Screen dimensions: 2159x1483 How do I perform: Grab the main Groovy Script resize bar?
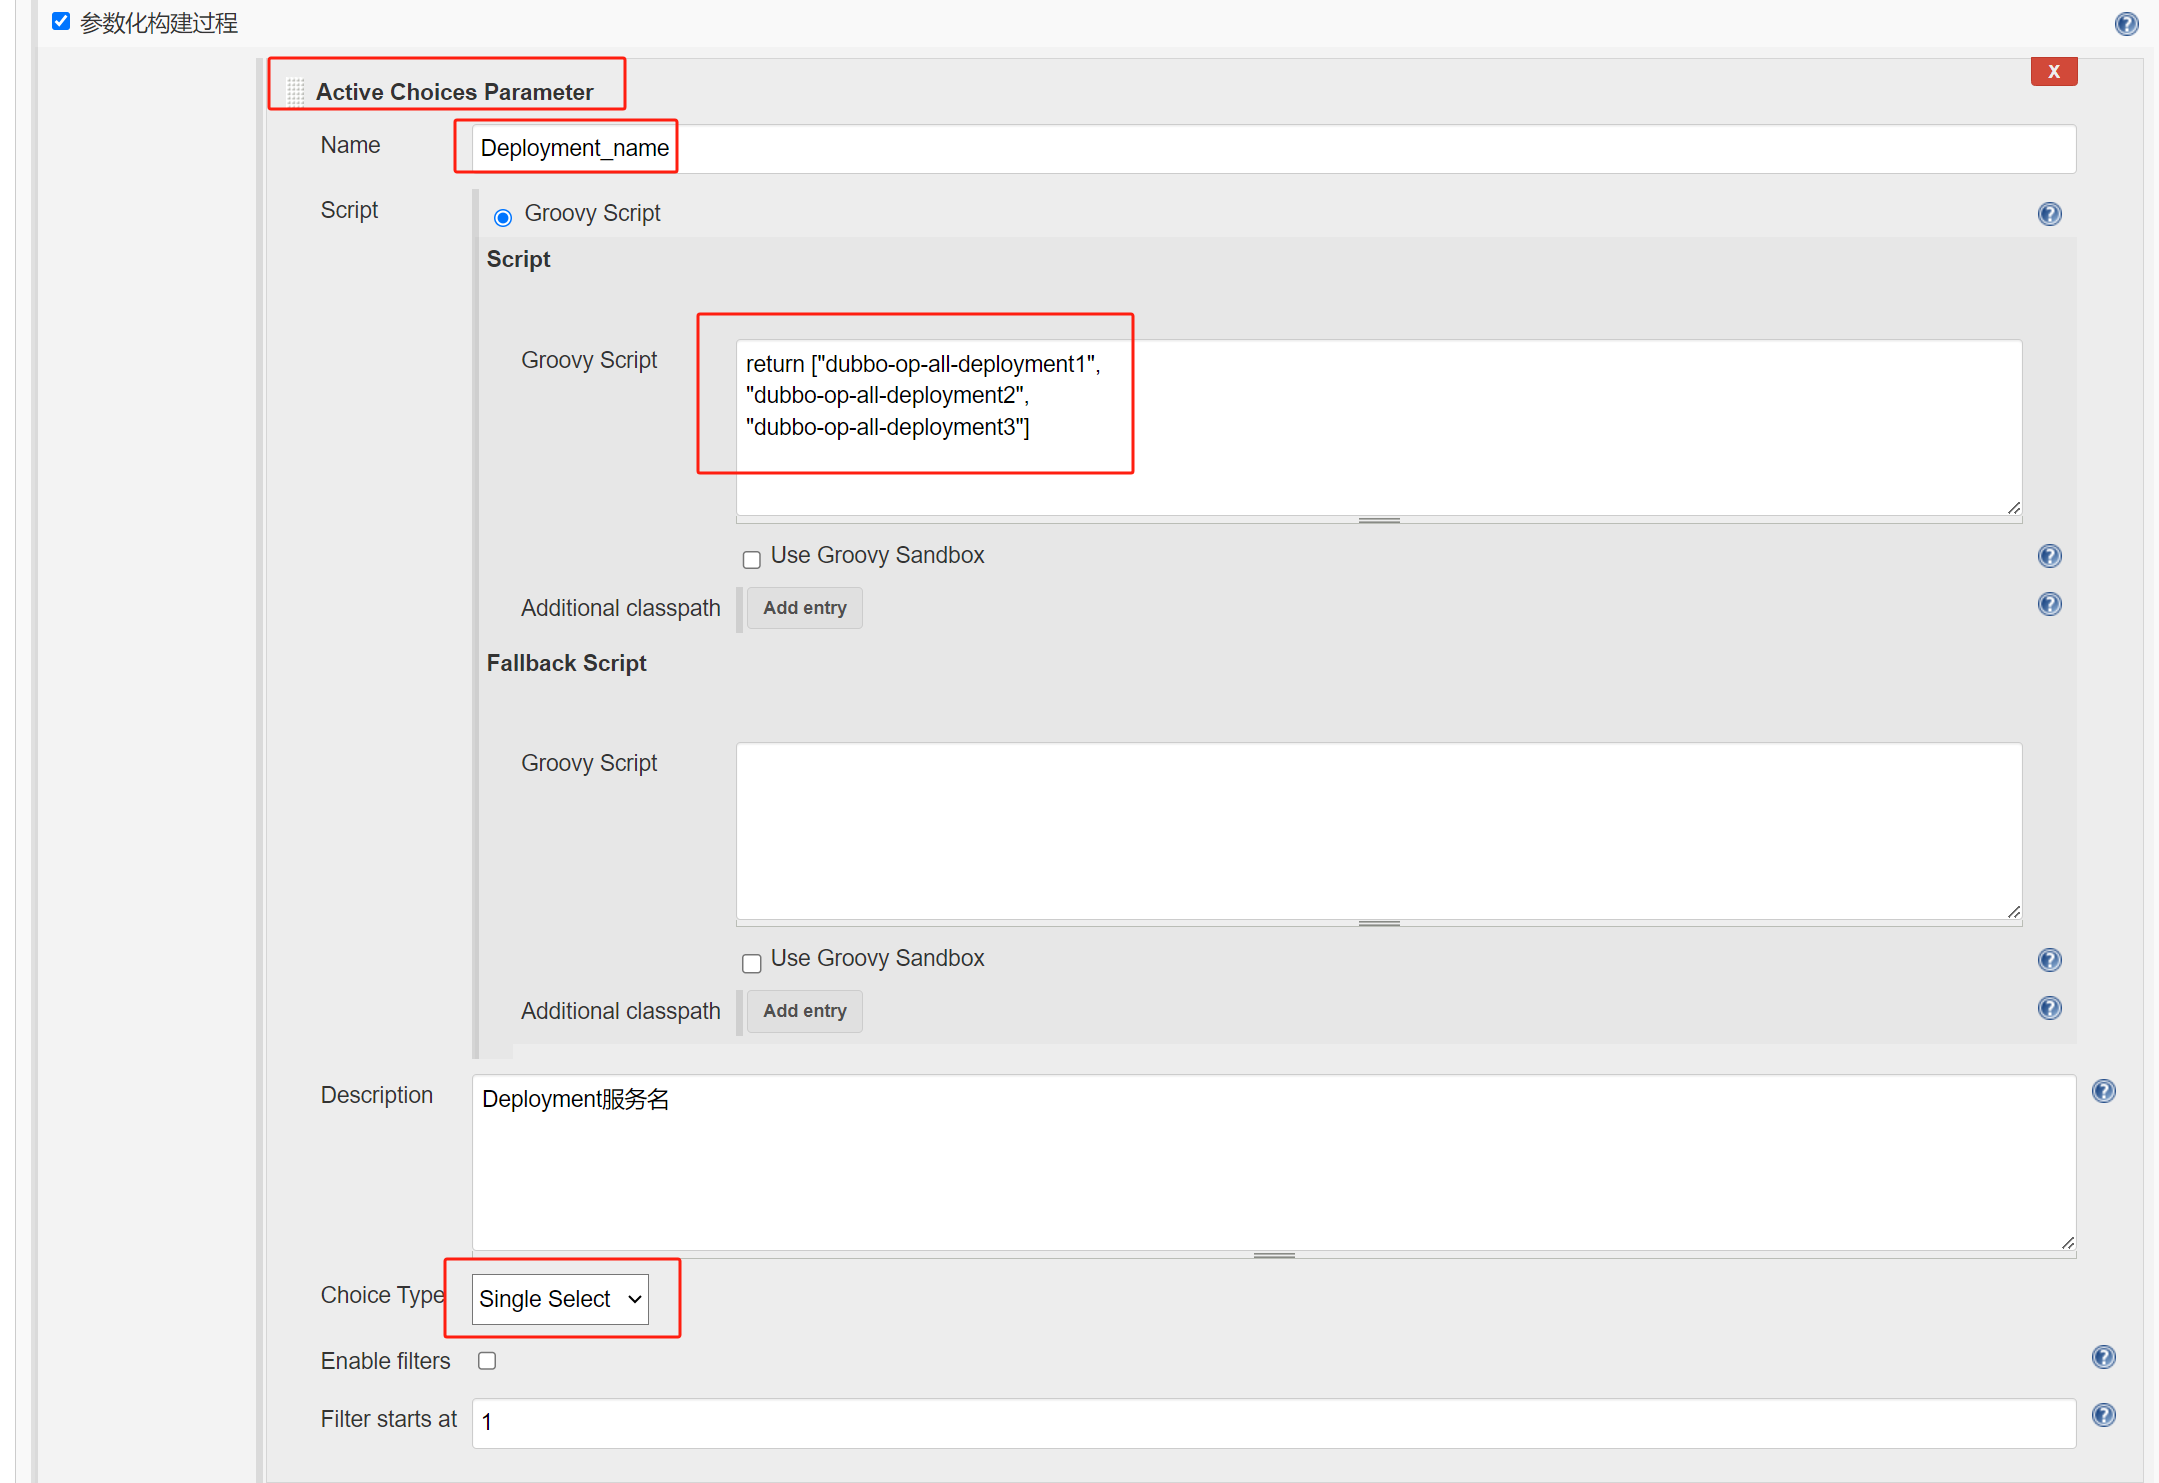click(1379, 520)
